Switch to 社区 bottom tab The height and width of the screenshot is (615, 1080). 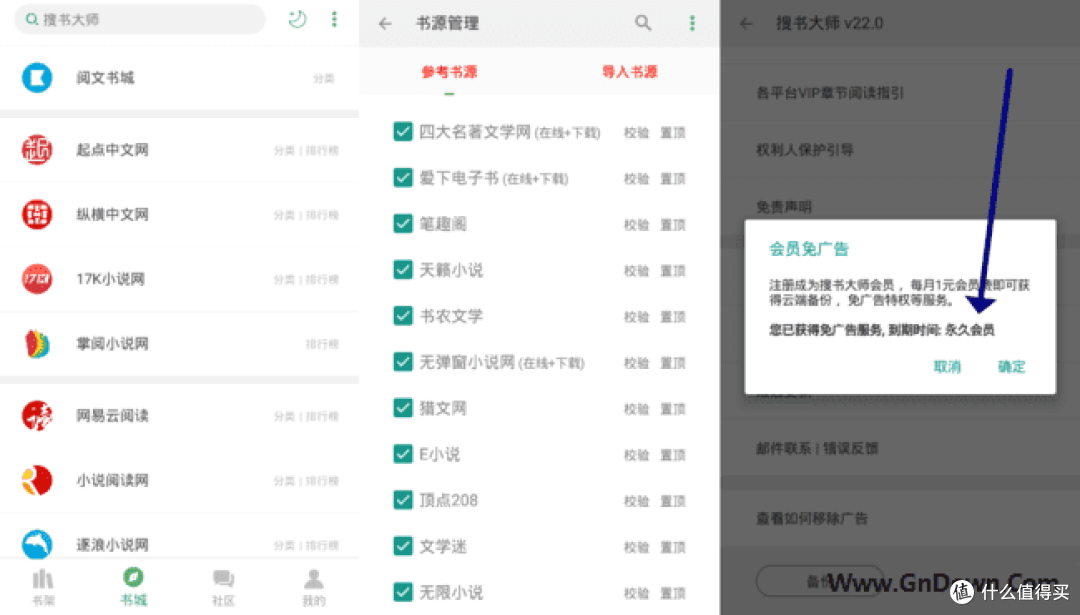coord(223,587)
